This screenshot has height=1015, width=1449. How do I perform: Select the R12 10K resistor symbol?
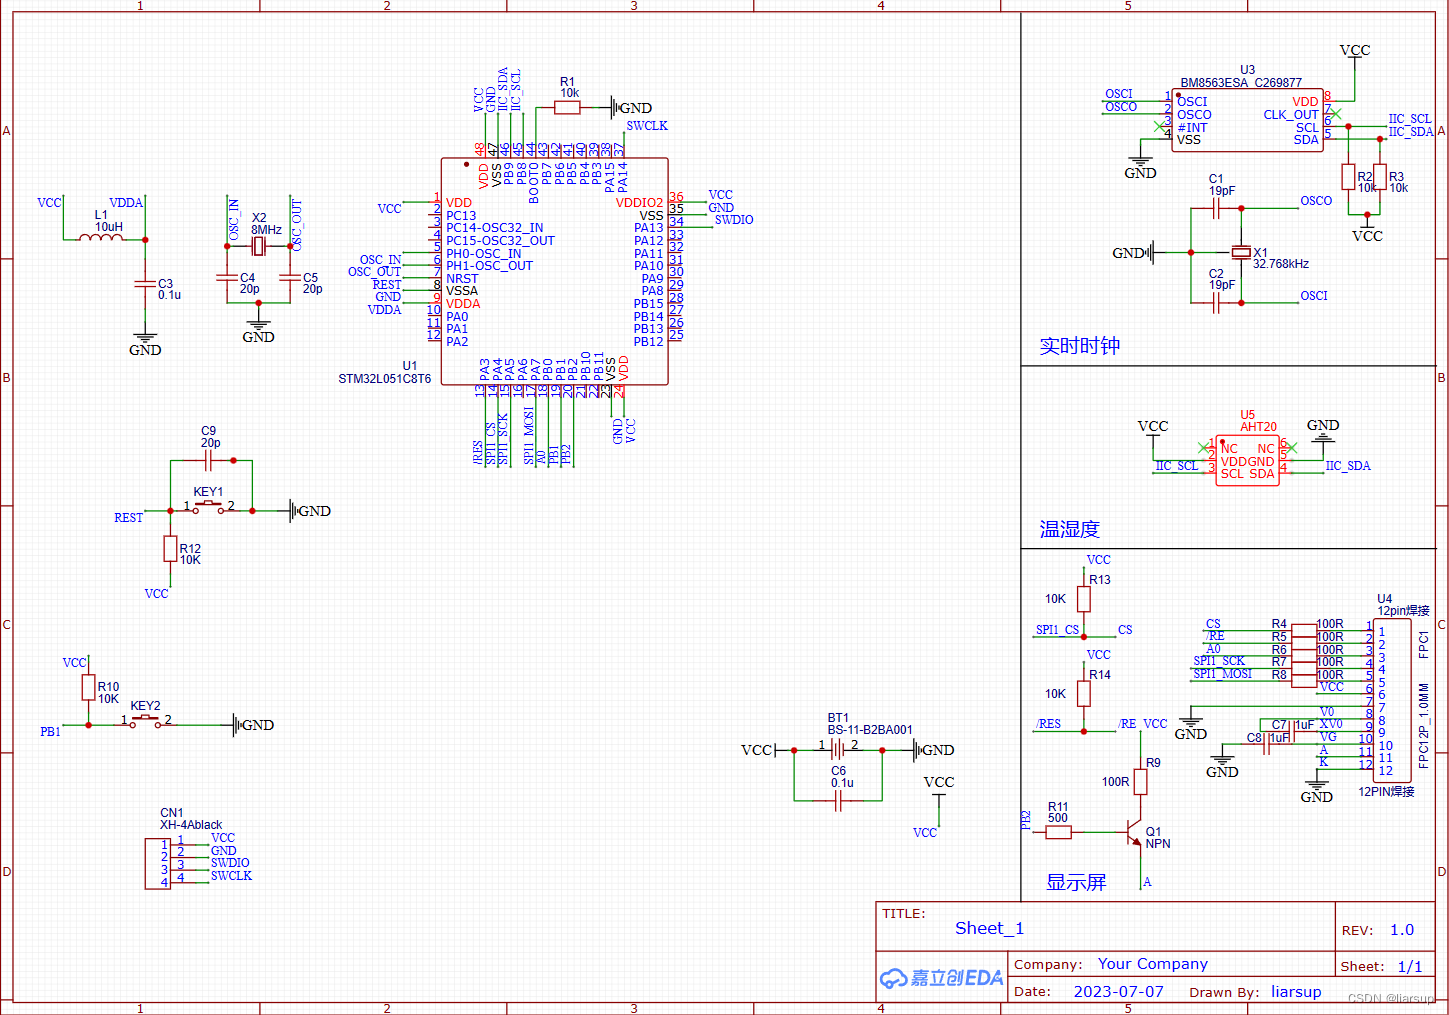pyautogui.click(x=170, y=549)
